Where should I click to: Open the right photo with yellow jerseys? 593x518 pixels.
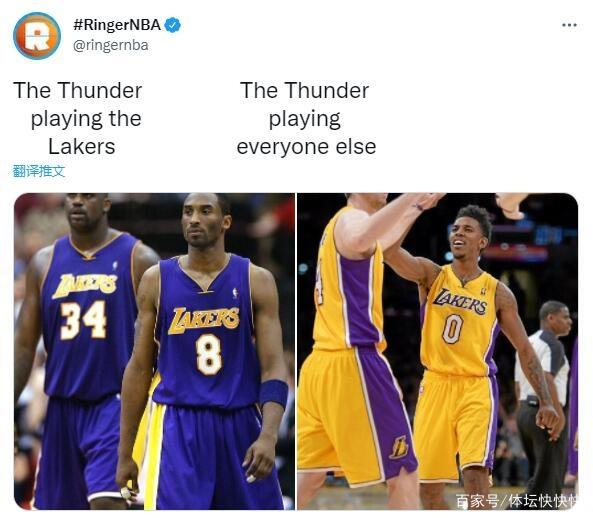point(438,351)
